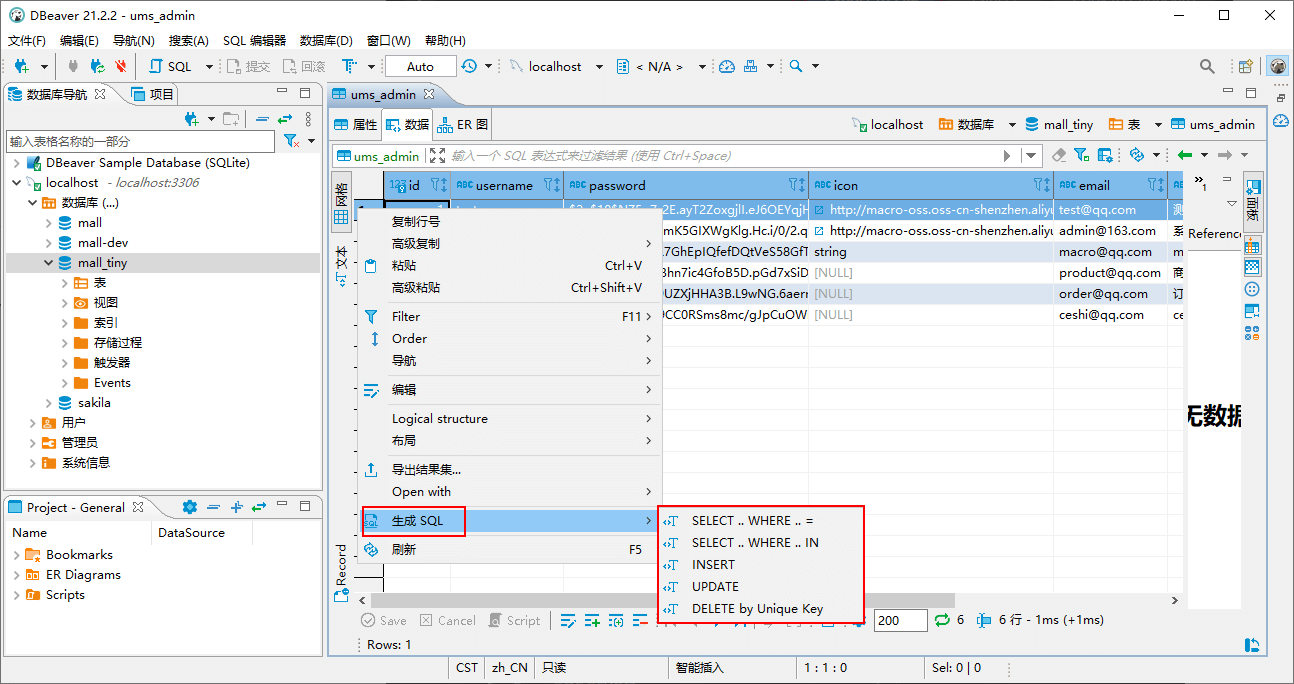Click the Script button at bottom
This screenshot has width=1294, height=684.
pos(514,620)
